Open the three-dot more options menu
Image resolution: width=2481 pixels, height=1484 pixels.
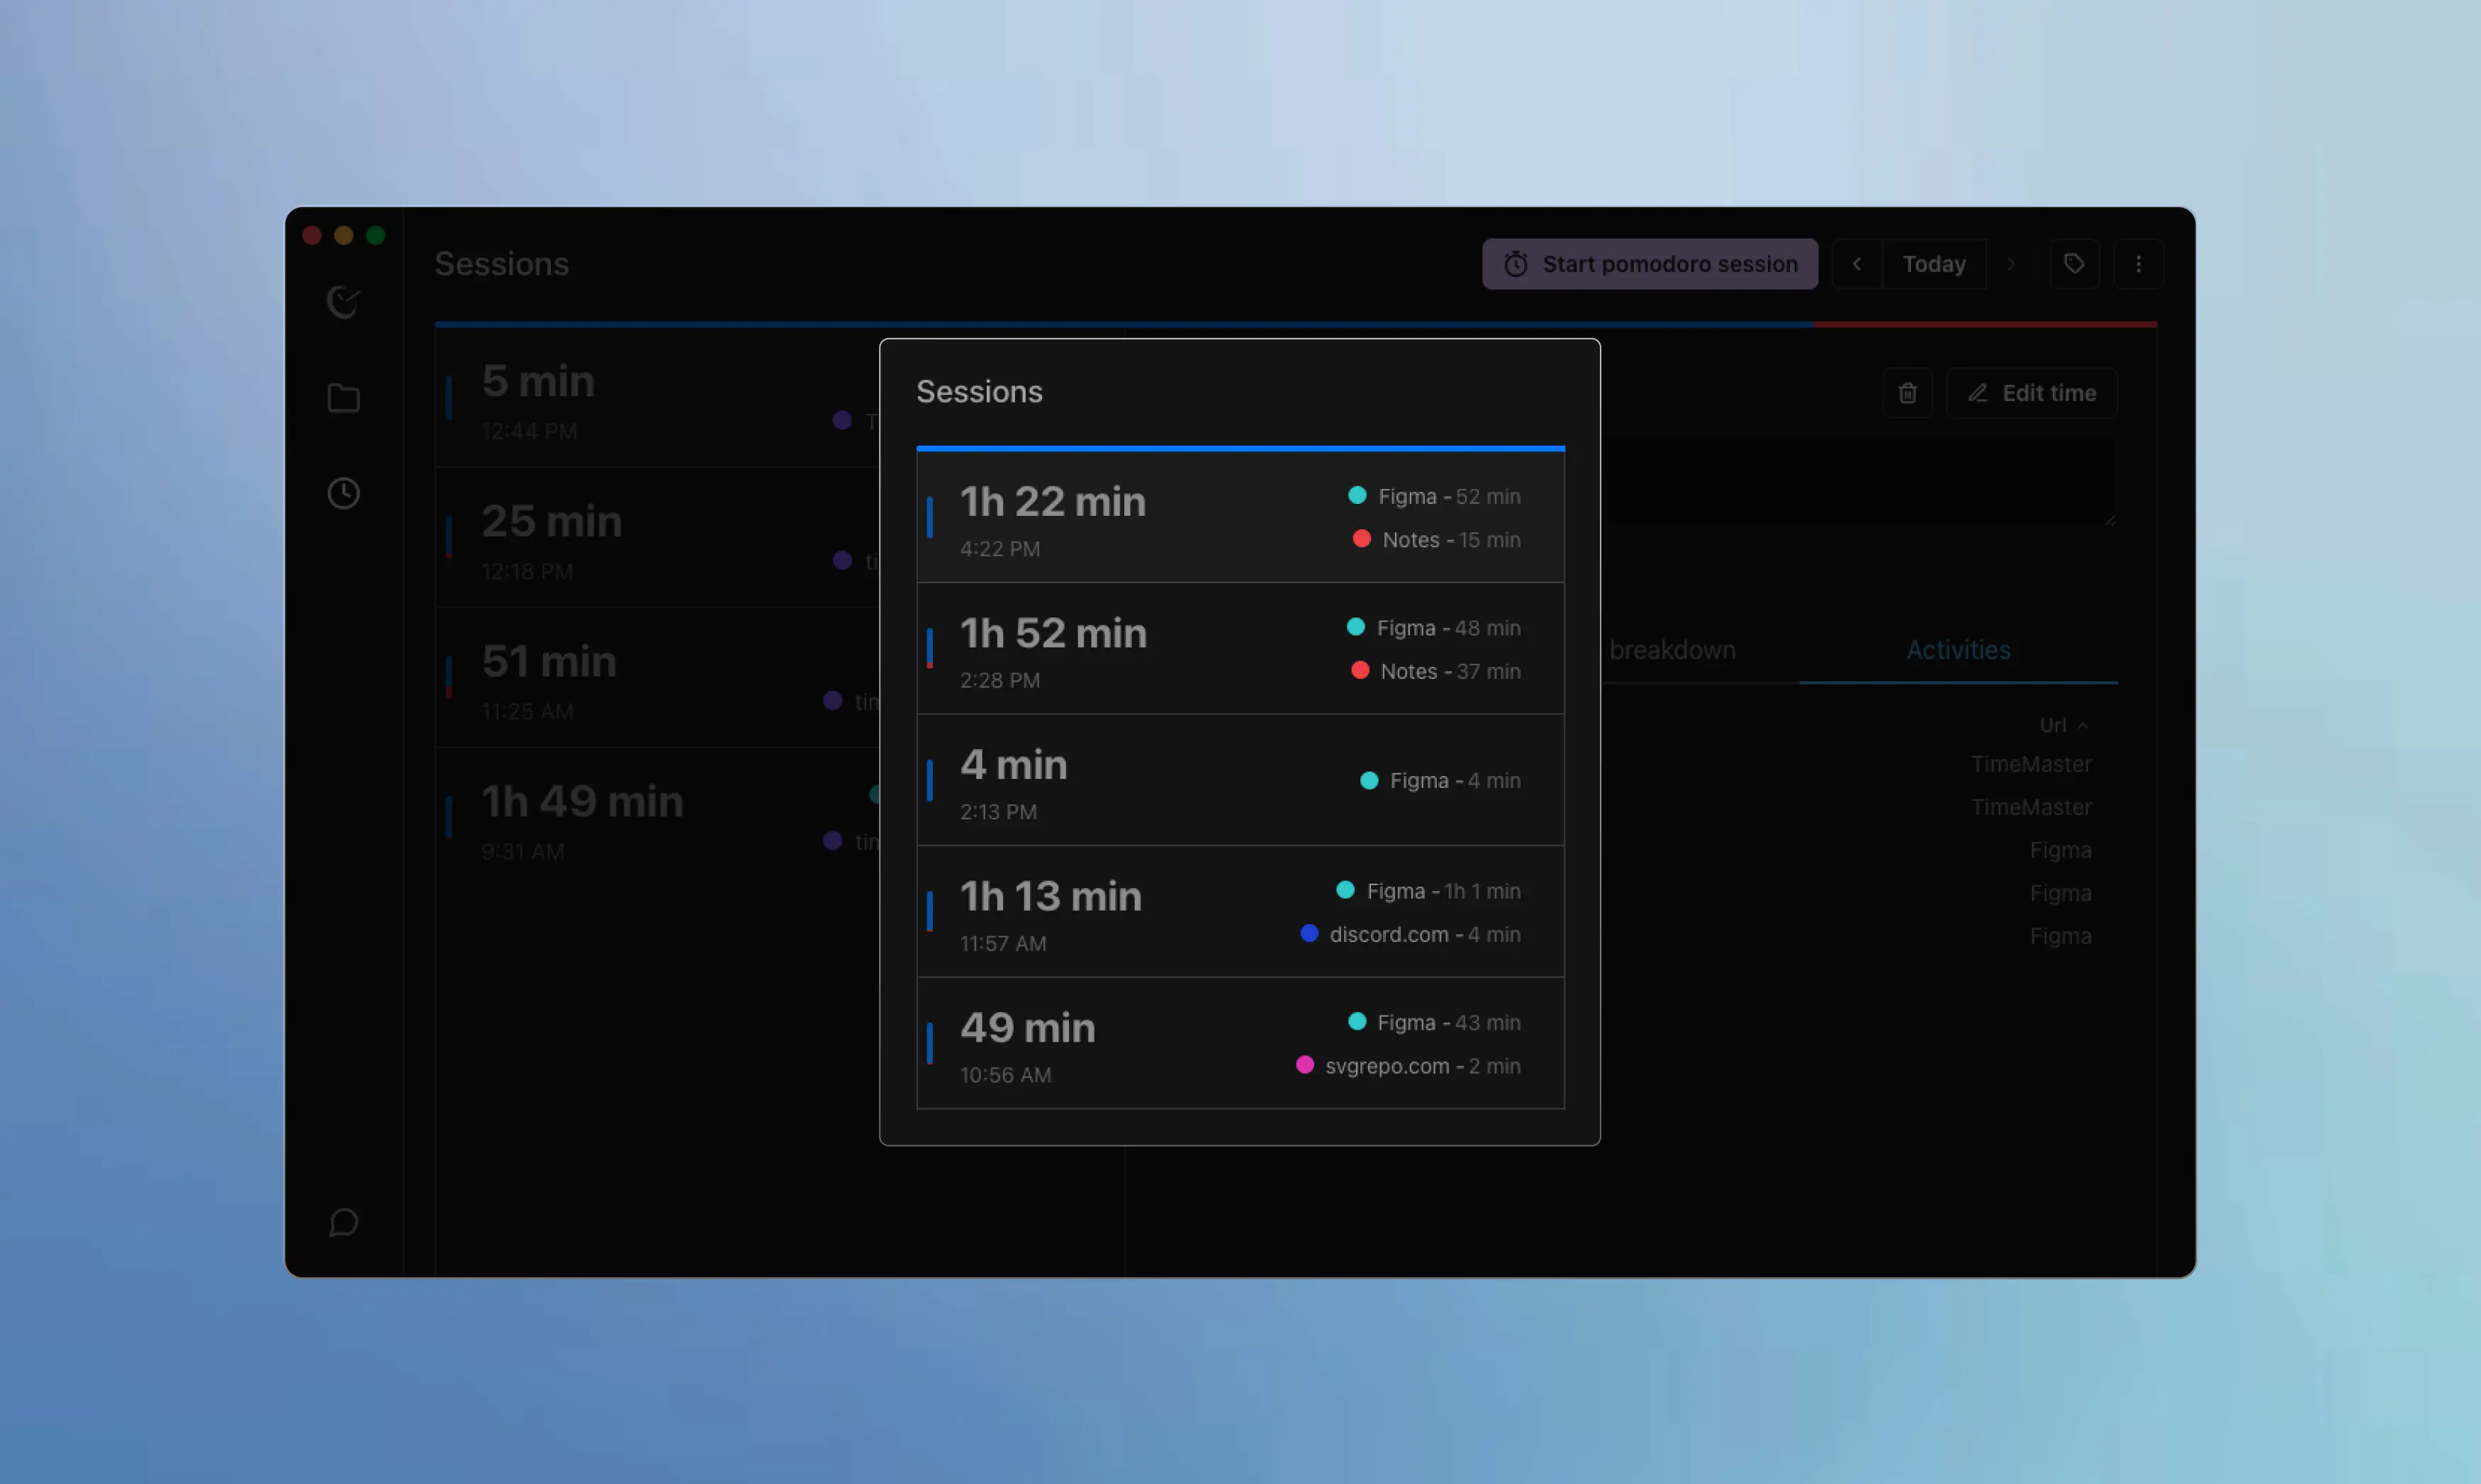tap(2138, 264)
